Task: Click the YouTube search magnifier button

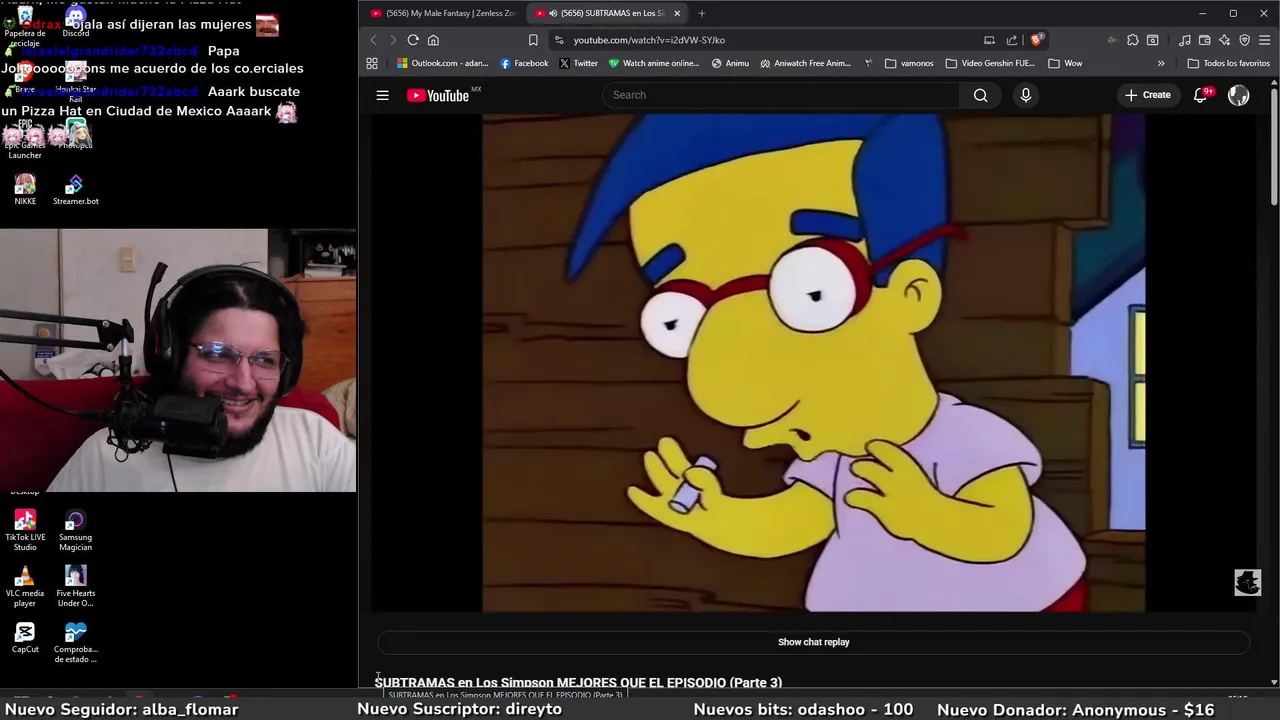Action: (980, 95)
